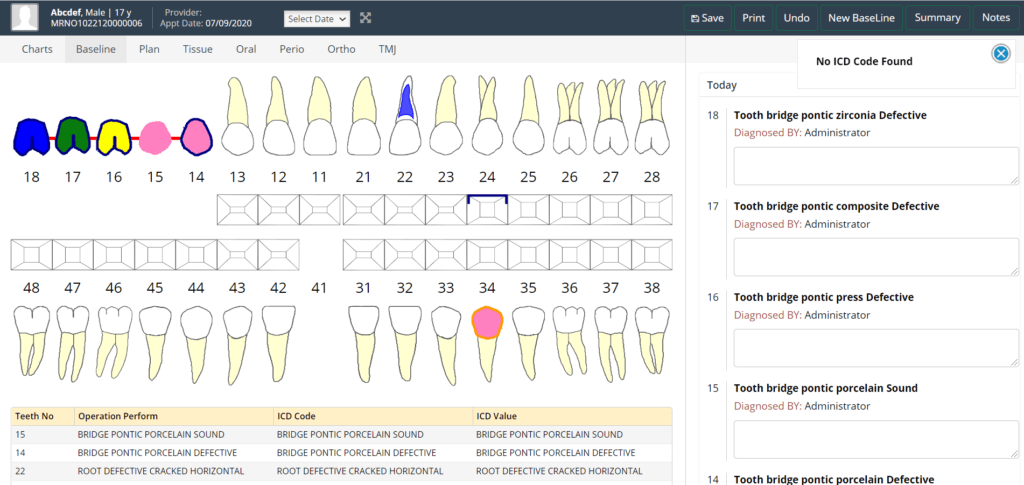
Task: Click tooth 22 with blue root marking
Action: [x=405, y=117]
